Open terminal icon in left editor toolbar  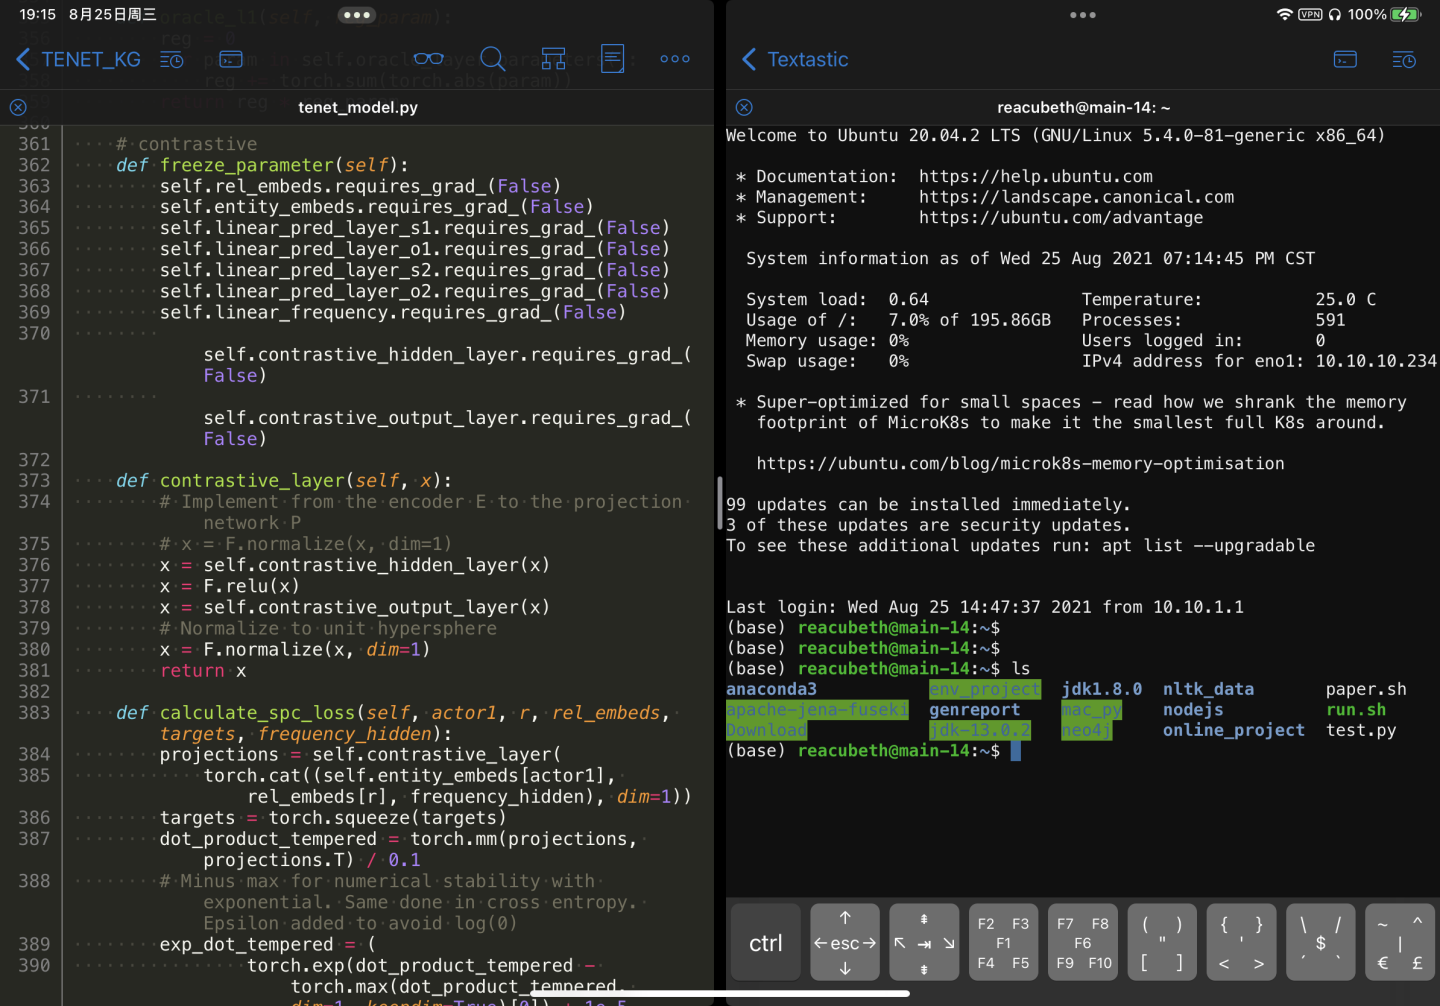point(231,60)
